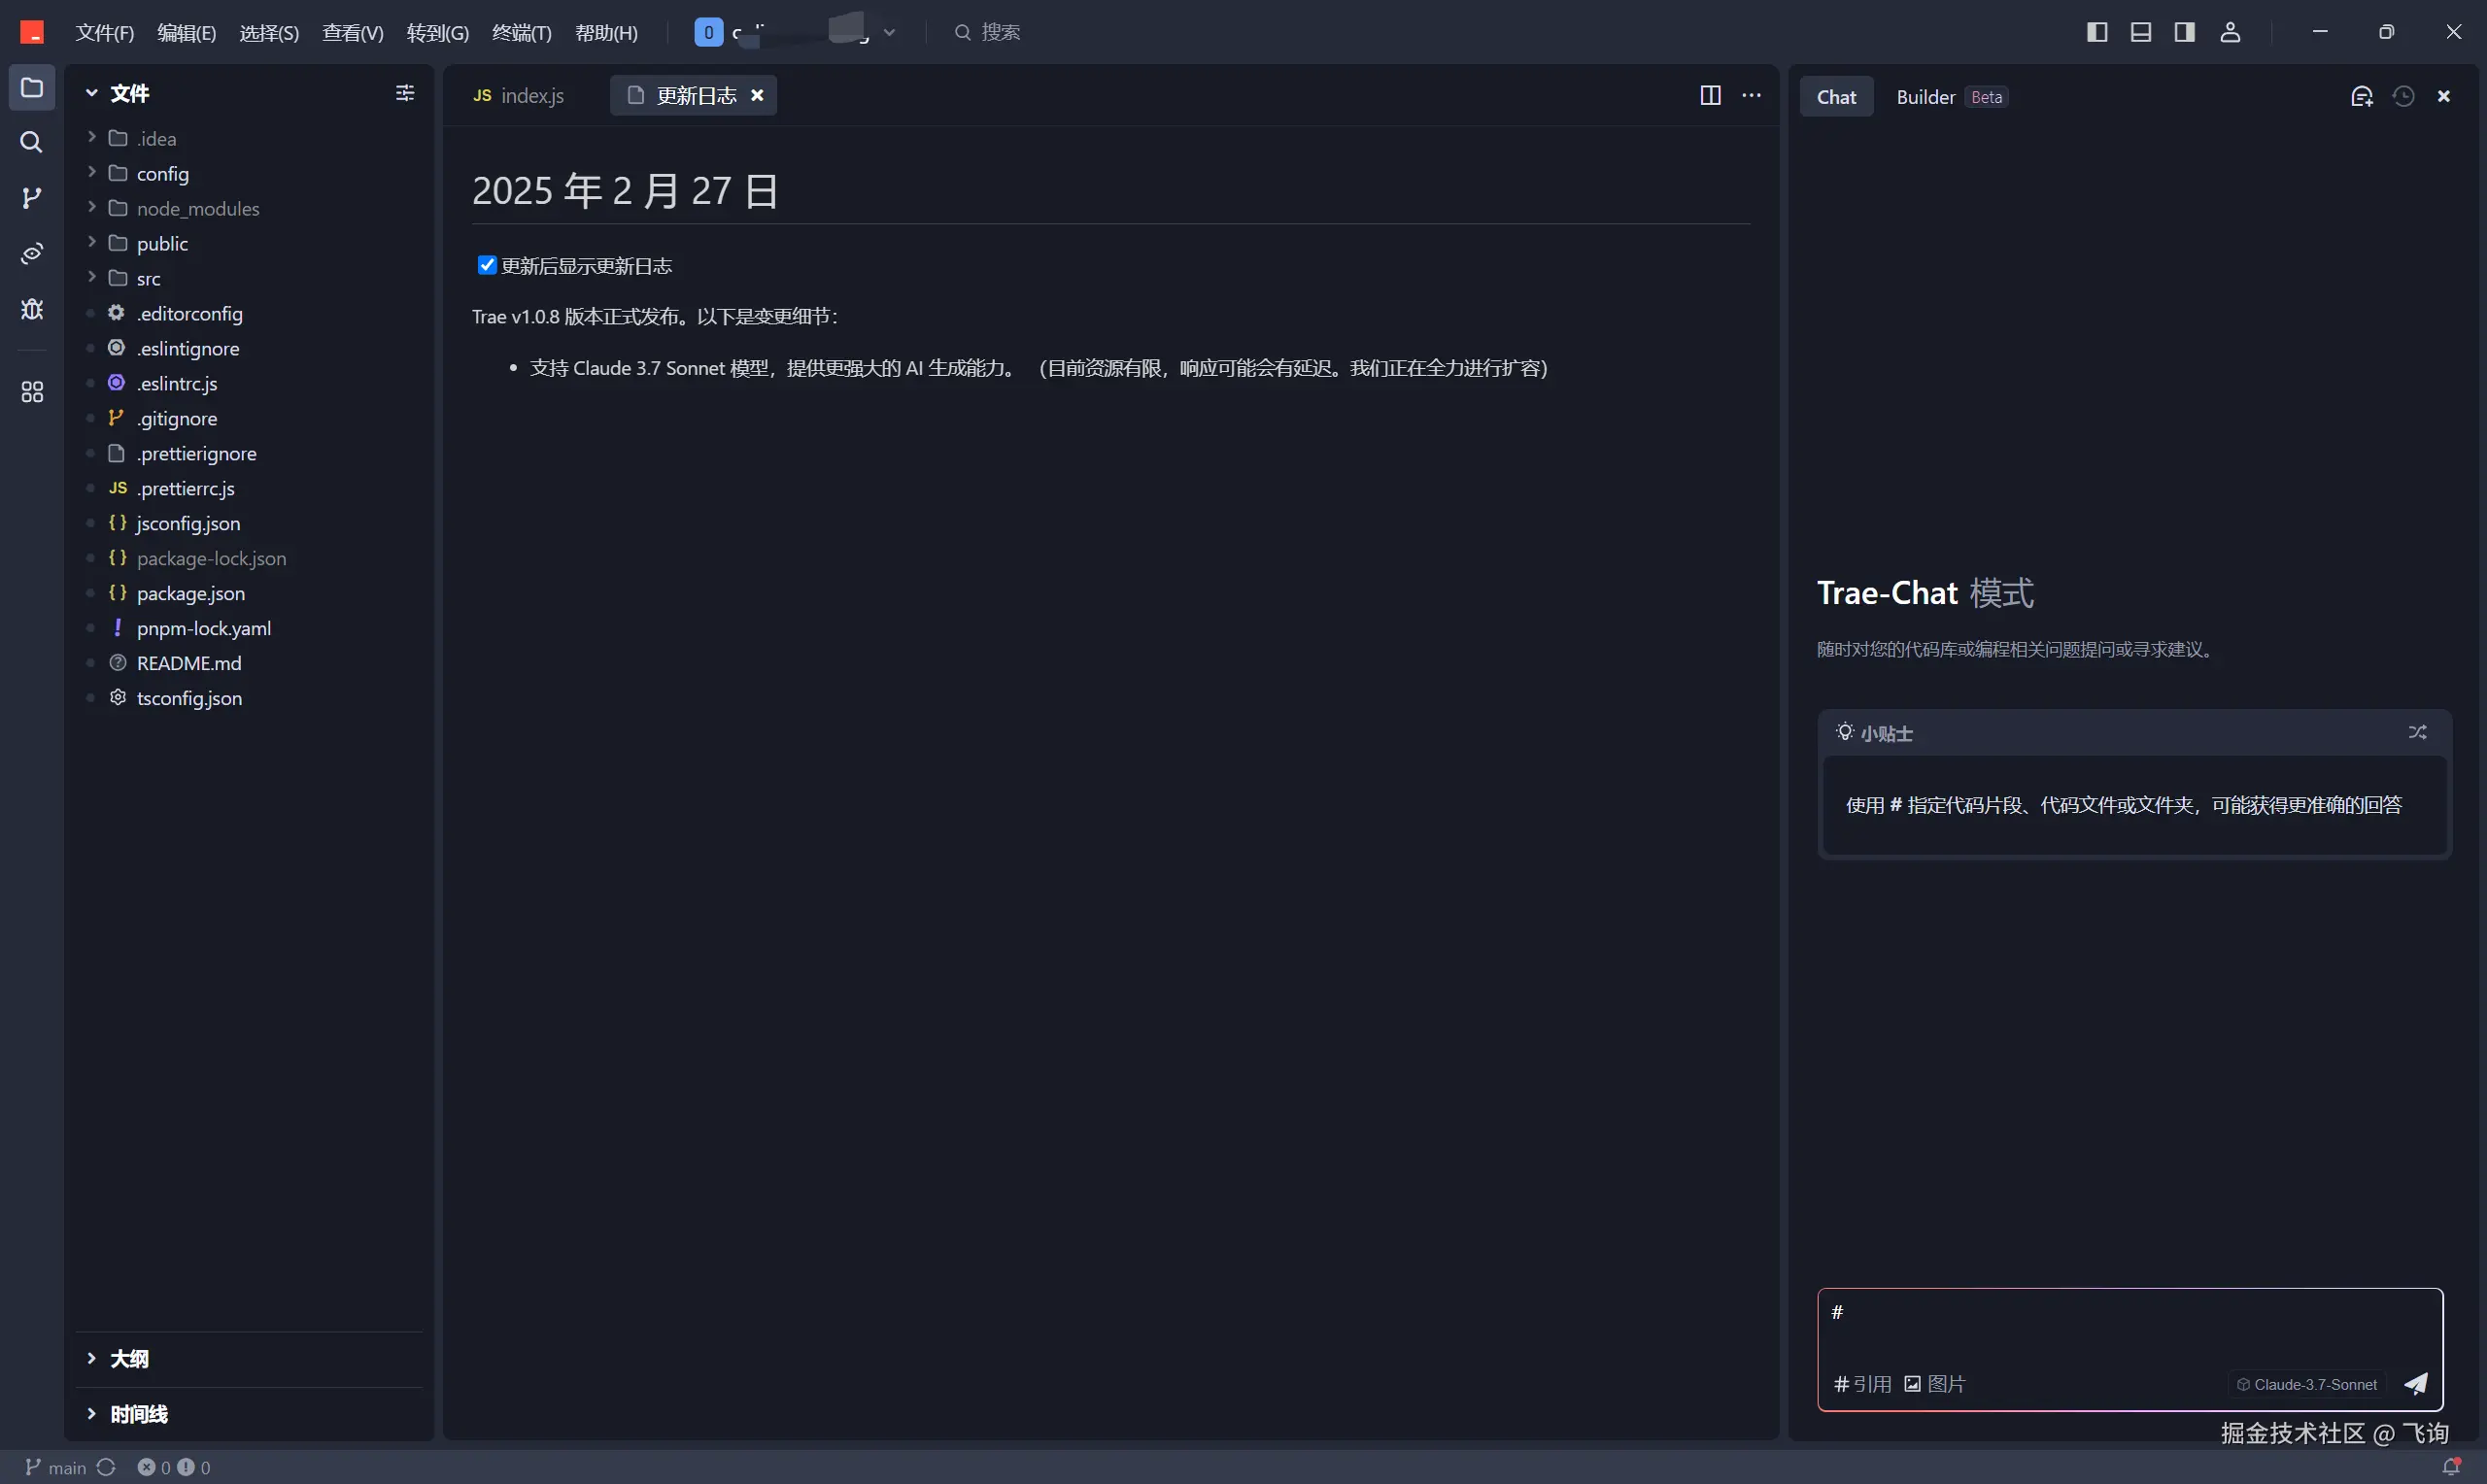This screenshot has width=2487, height=1484.
Task: Click the #引用 reference button
Action: tap(1862, 1383)
